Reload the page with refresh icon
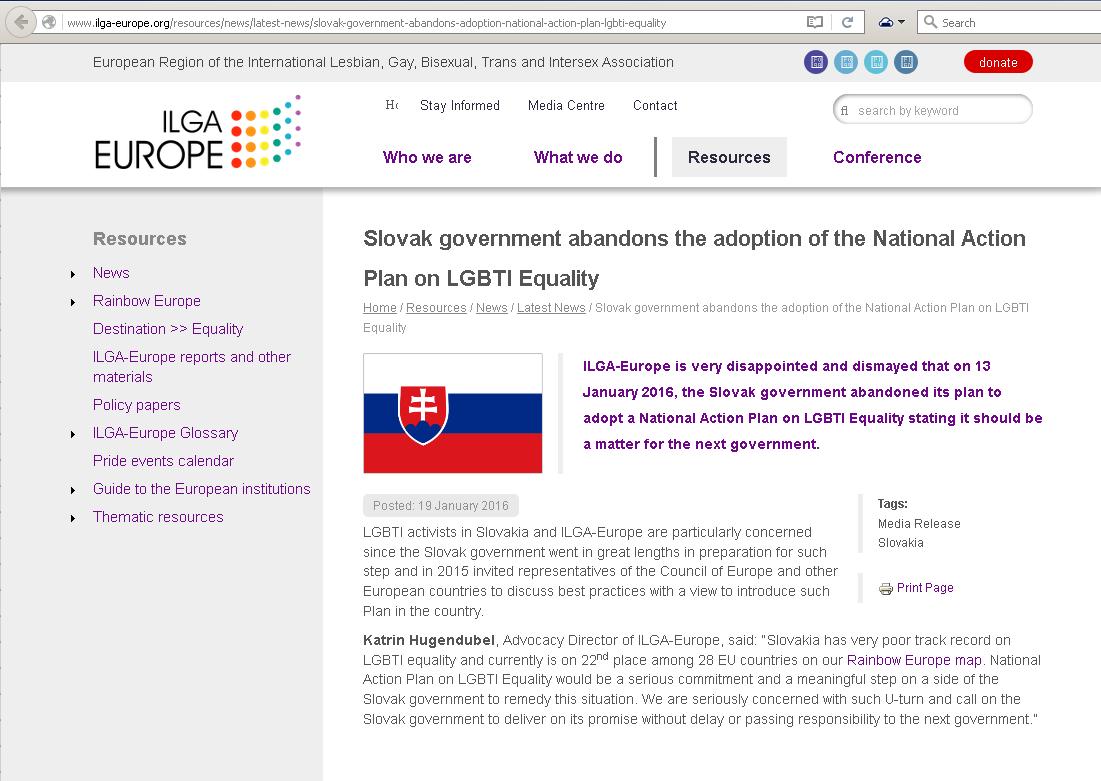1101x781 pixels. (x=847, y=22)
